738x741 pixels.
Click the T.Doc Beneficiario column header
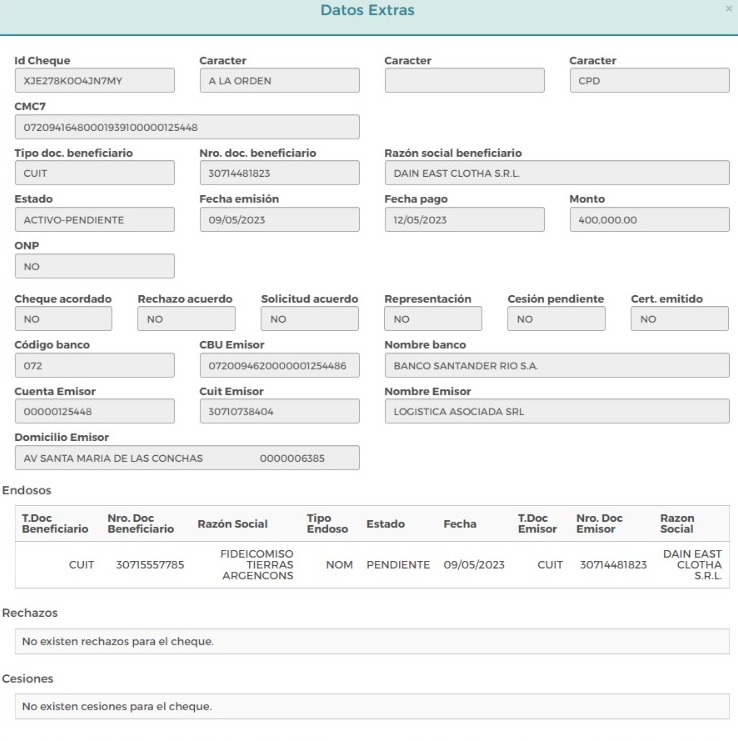pos(55,523)
